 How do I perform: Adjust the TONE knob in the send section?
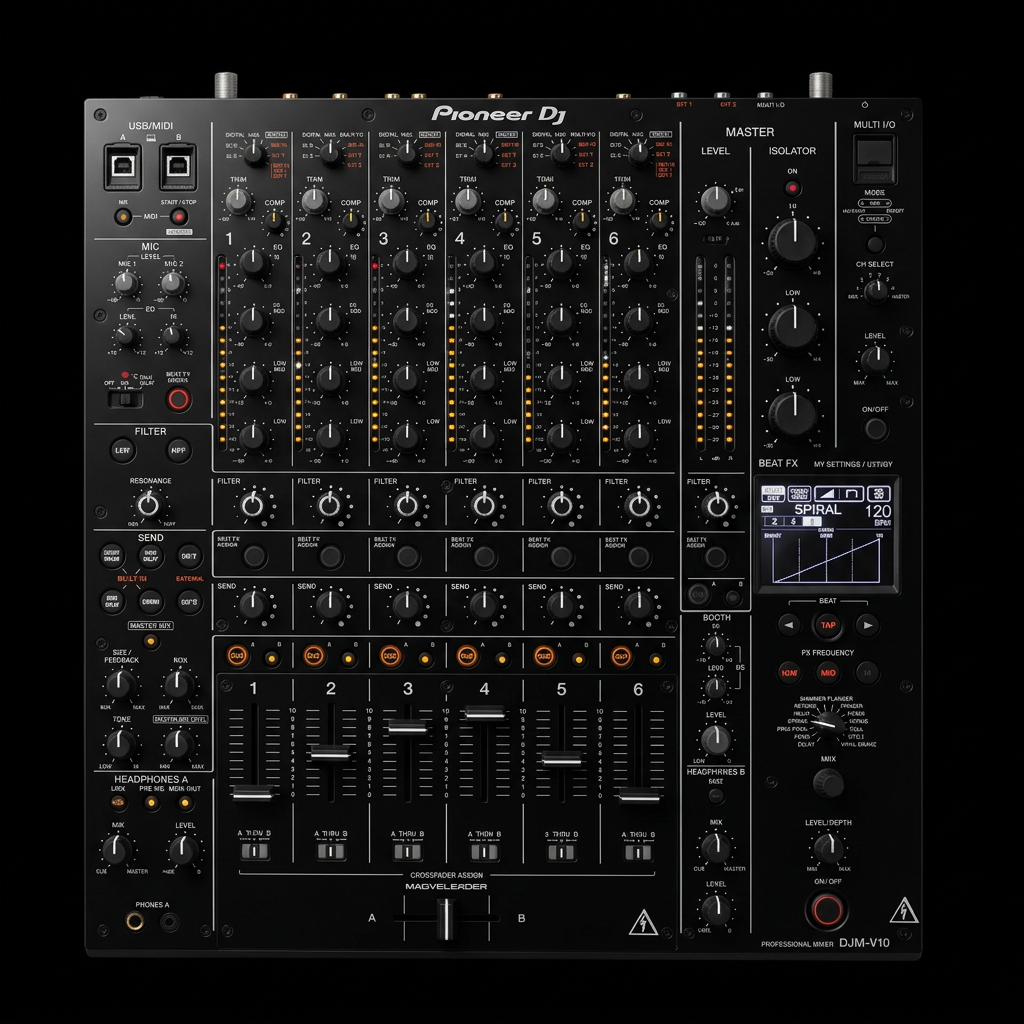click(120, 743)
